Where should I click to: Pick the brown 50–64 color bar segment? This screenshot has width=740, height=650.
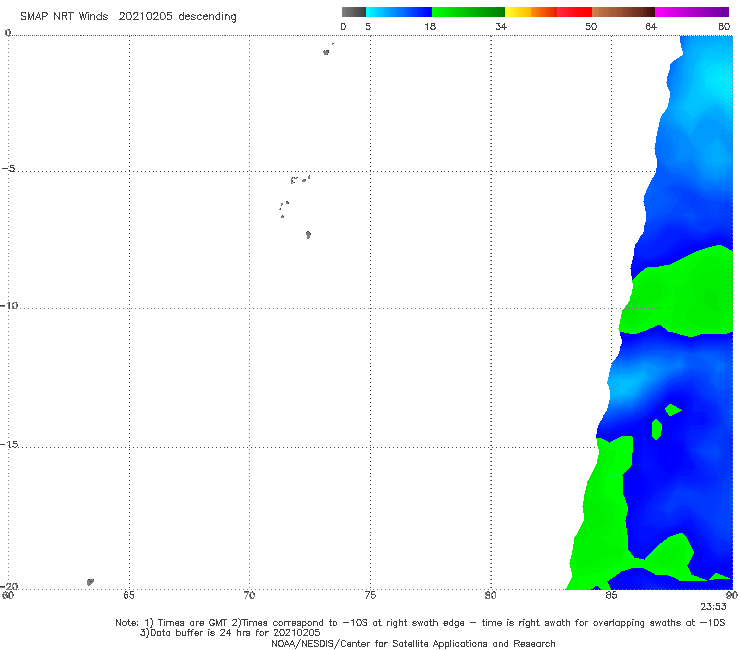(623, 12)
